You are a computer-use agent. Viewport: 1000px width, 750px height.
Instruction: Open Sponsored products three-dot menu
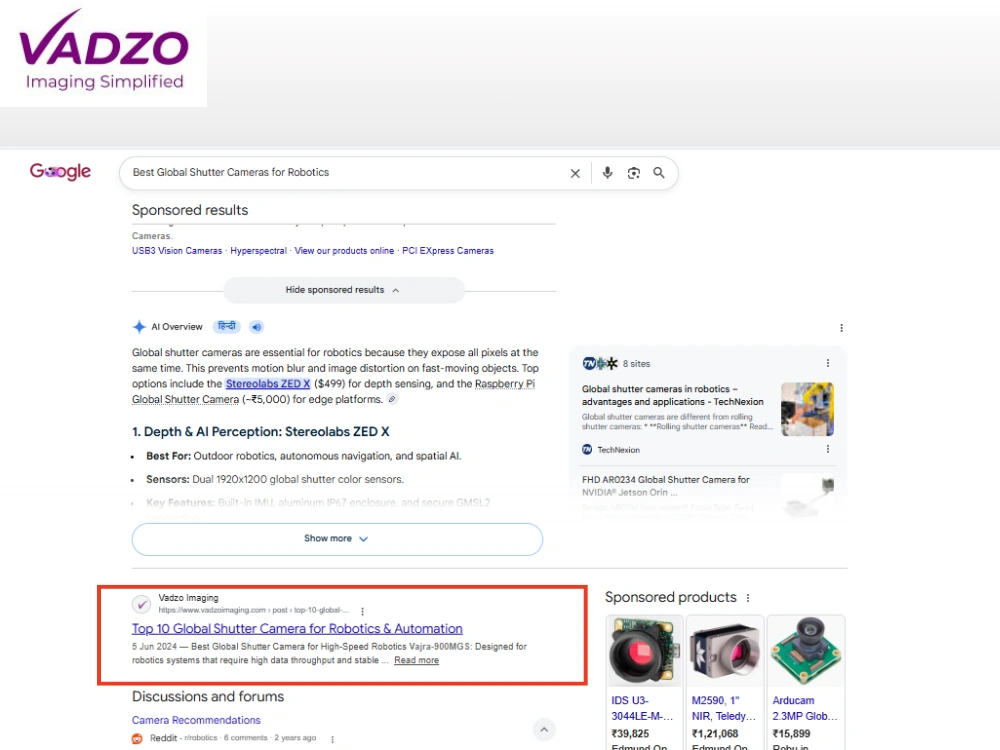[748, 598]
